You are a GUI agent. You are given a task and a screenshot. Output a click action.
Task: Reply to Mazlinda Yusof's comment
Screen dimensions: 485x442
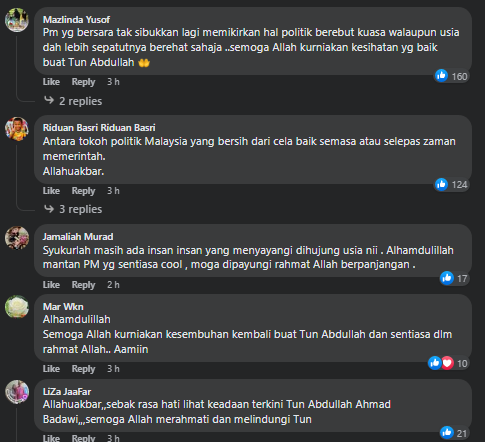(x=83, y=82)
